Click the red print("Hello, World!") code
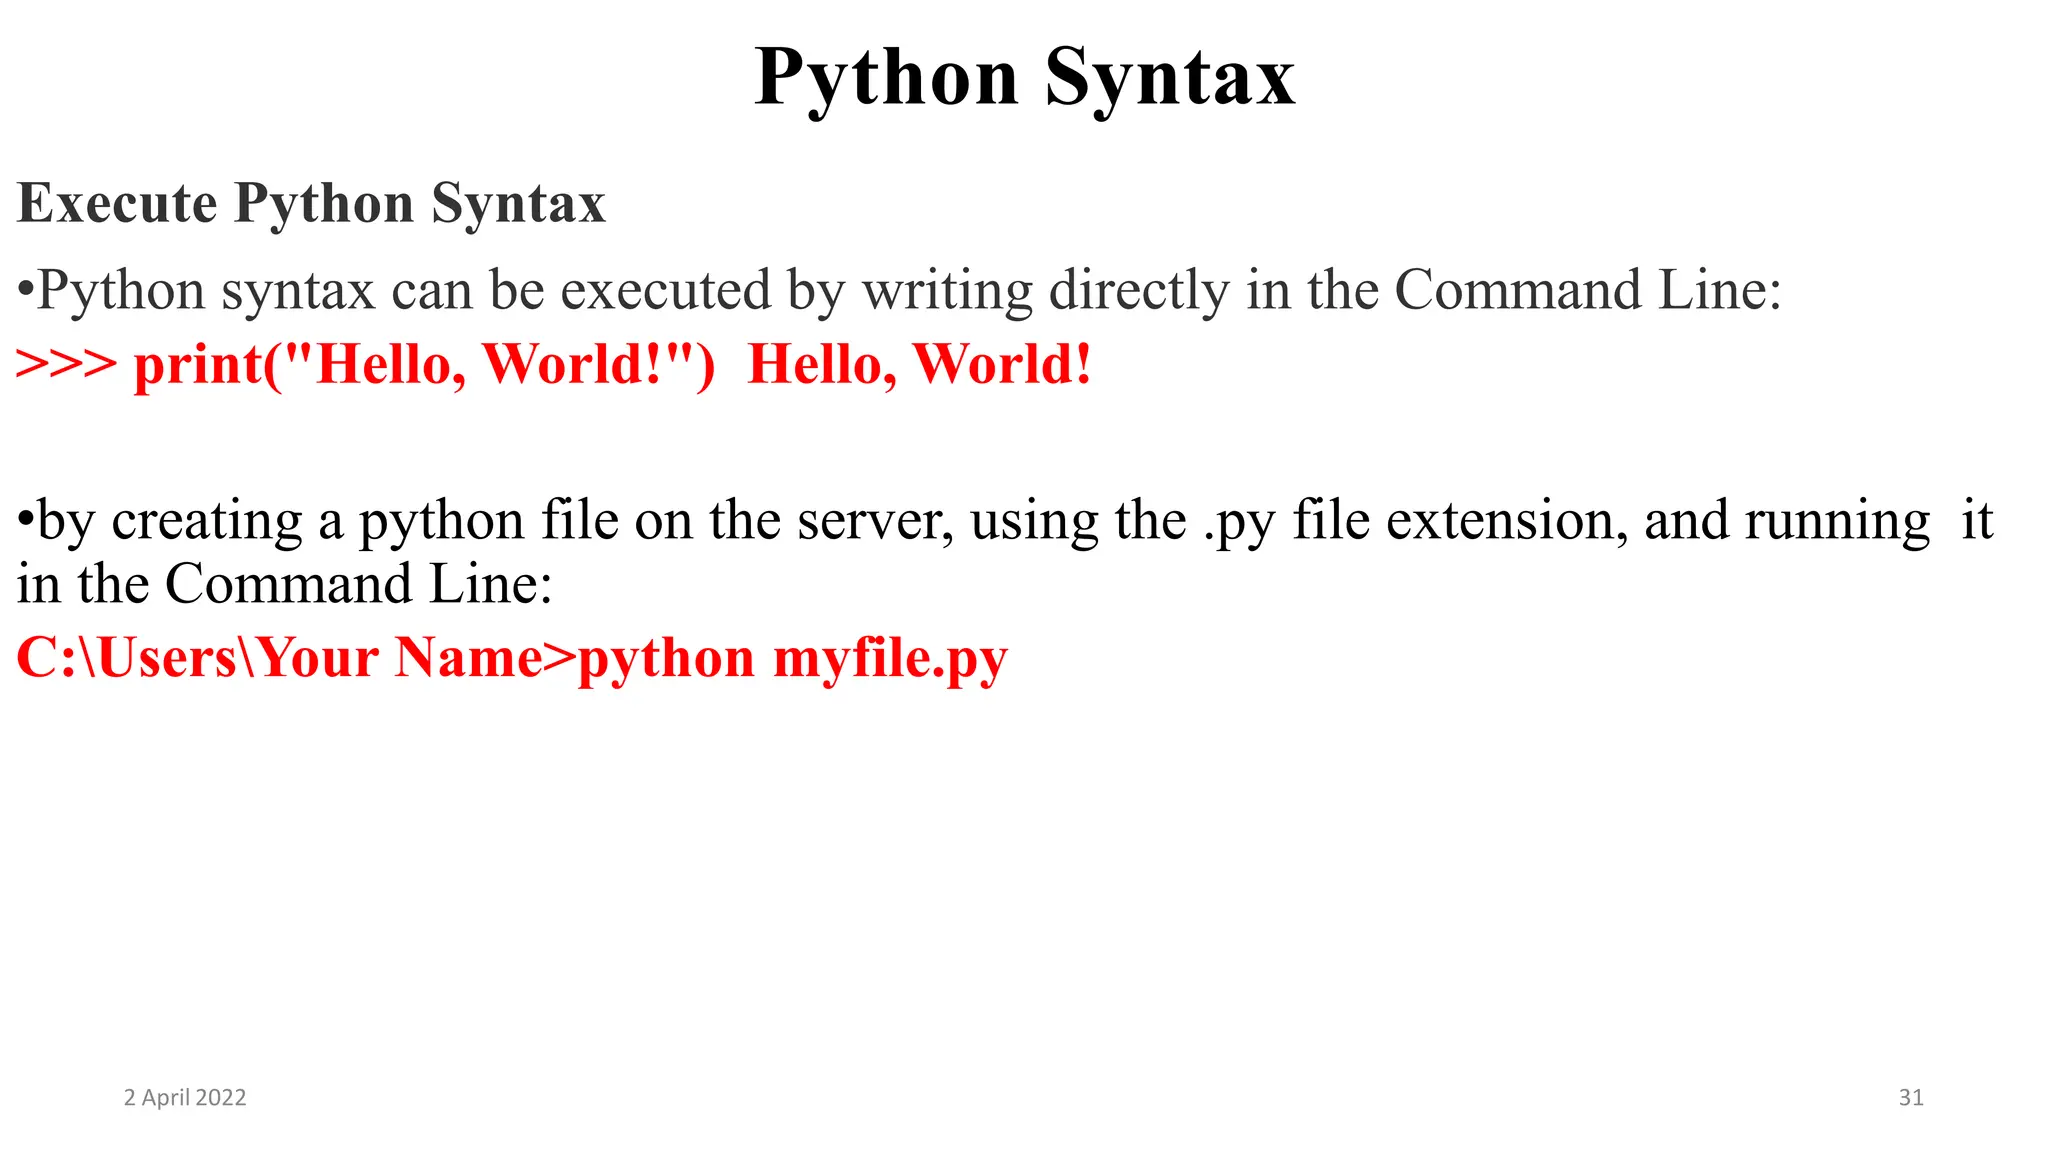 tap(424, 364)
